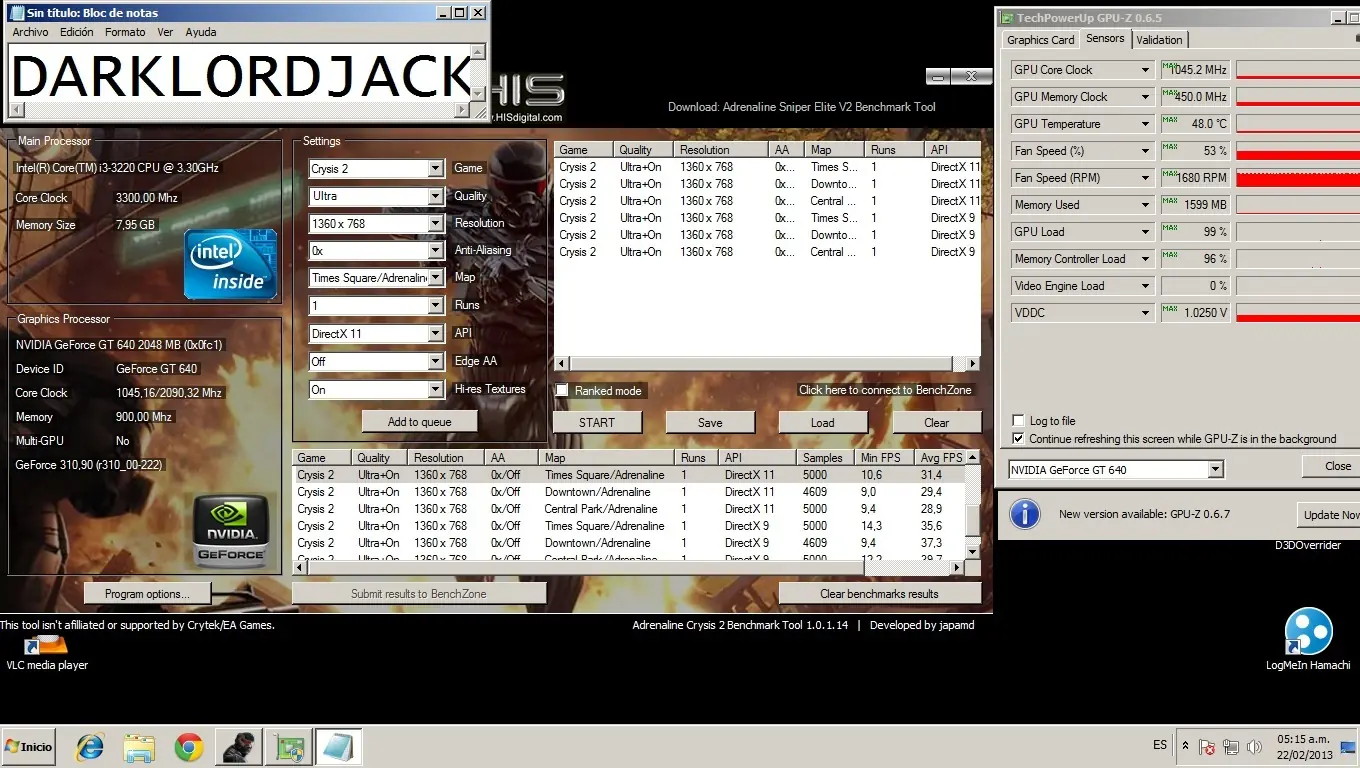Click the benchmark queue horizontal scrollbar
Viewport: 1360px width, 768px height.
[767, 364]
